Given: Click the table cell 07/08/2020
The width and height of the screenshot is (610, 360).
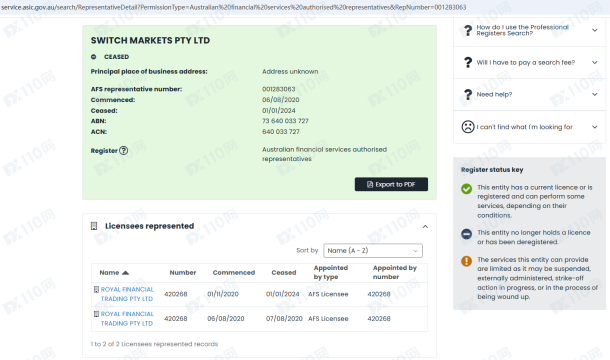Looking at the screenshot, I should pyautogui.click(x=284, y=319).
